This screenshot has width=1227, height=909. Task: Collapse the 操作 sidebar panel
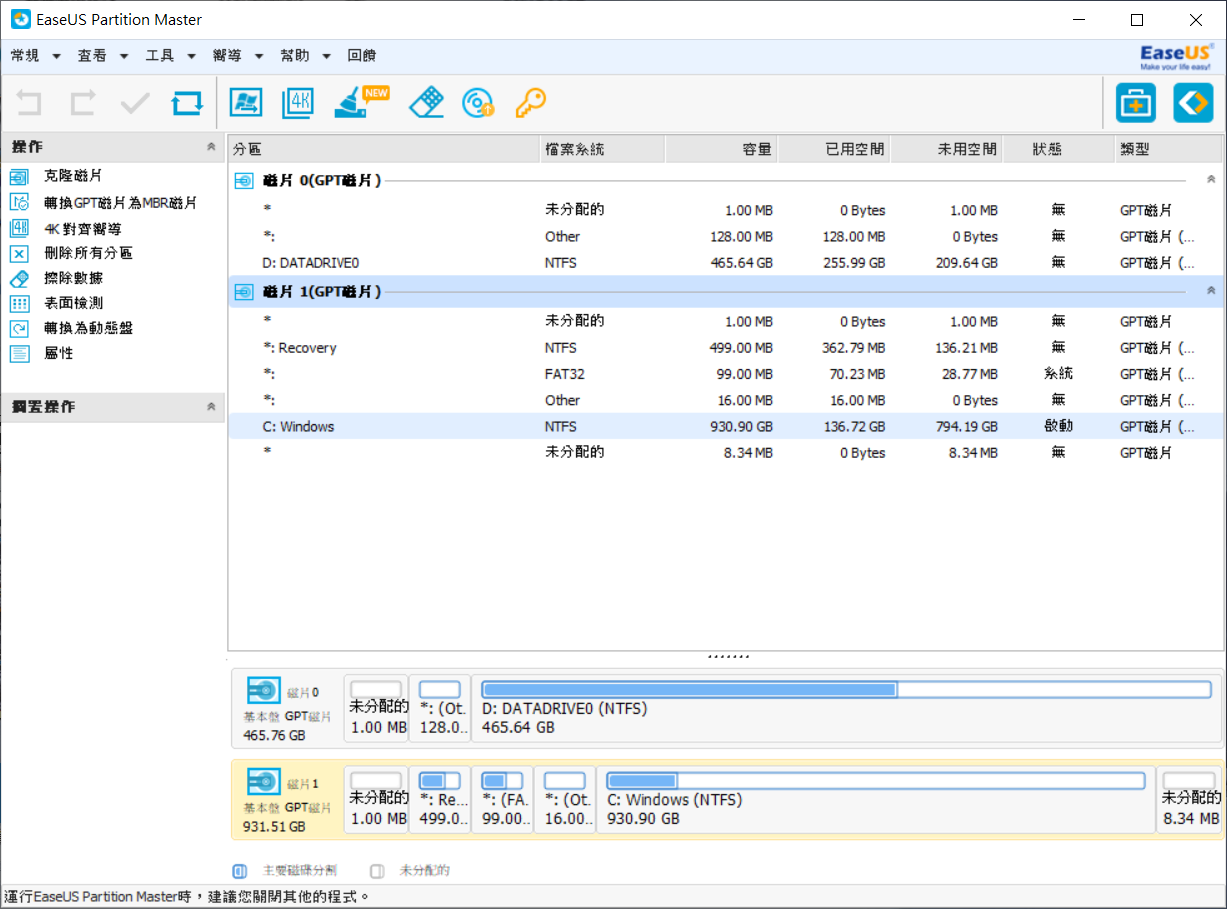[211, 147]
